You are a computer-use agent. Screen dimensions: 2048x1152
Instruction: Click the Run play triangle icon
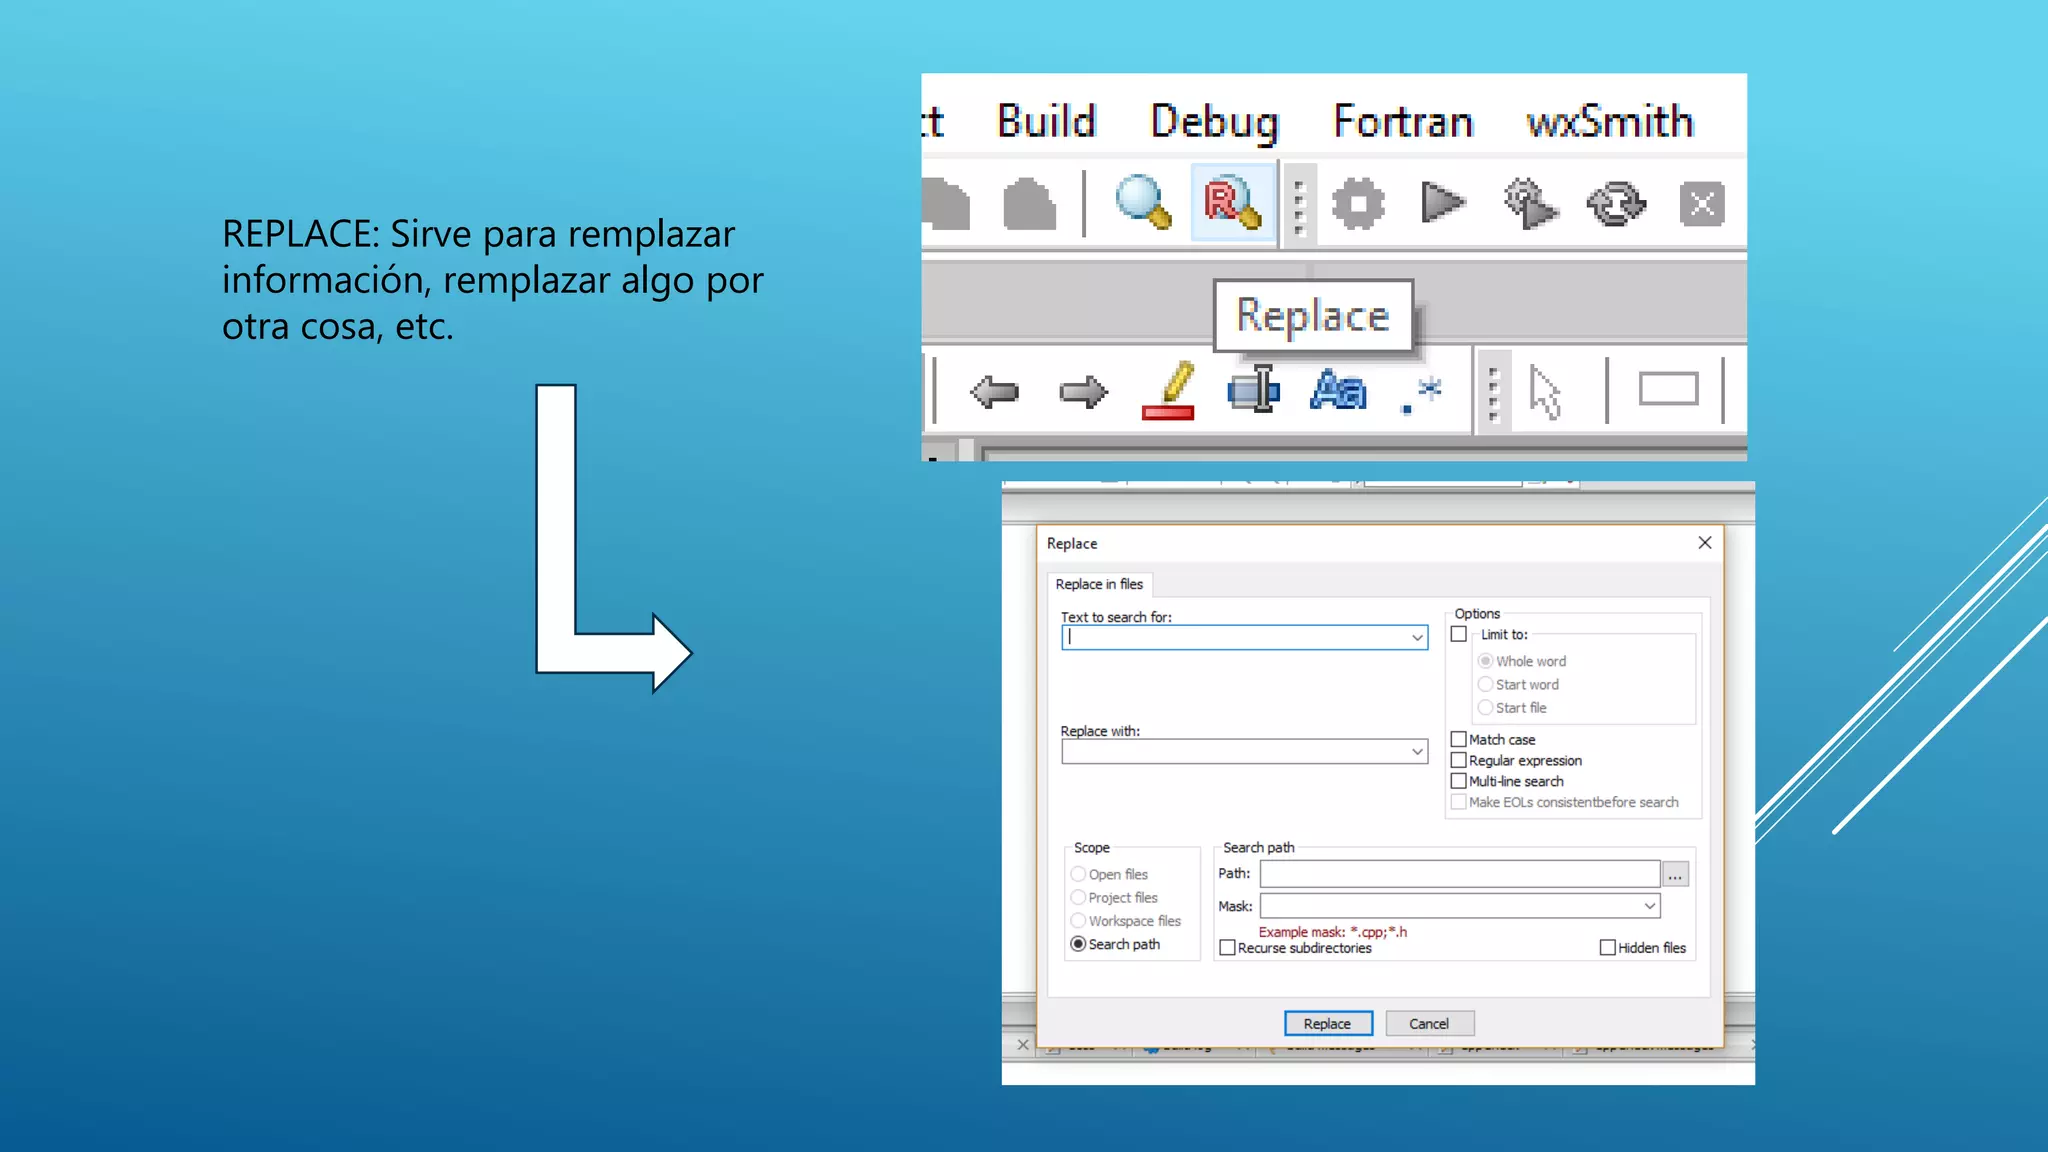[1442, 203]
